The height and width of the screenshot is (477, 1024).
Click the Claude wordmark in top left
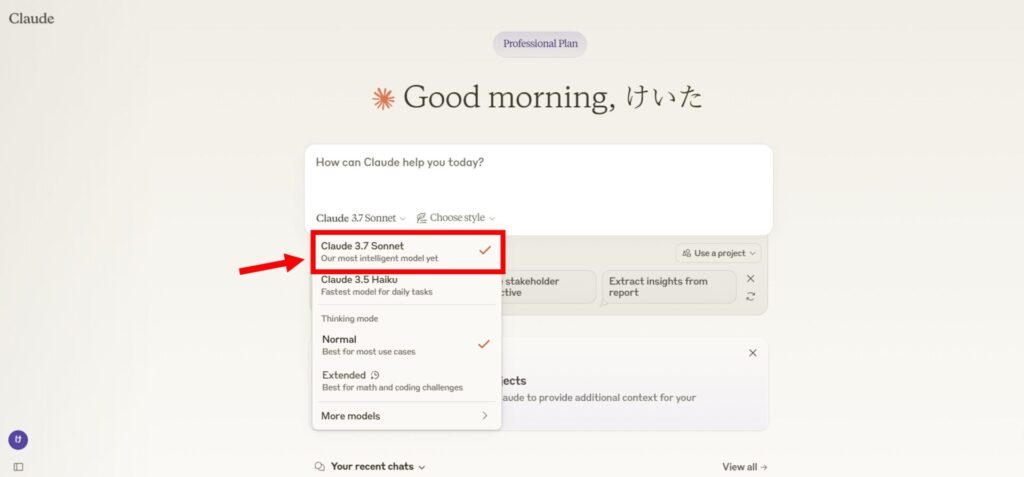tap(31, 18)
